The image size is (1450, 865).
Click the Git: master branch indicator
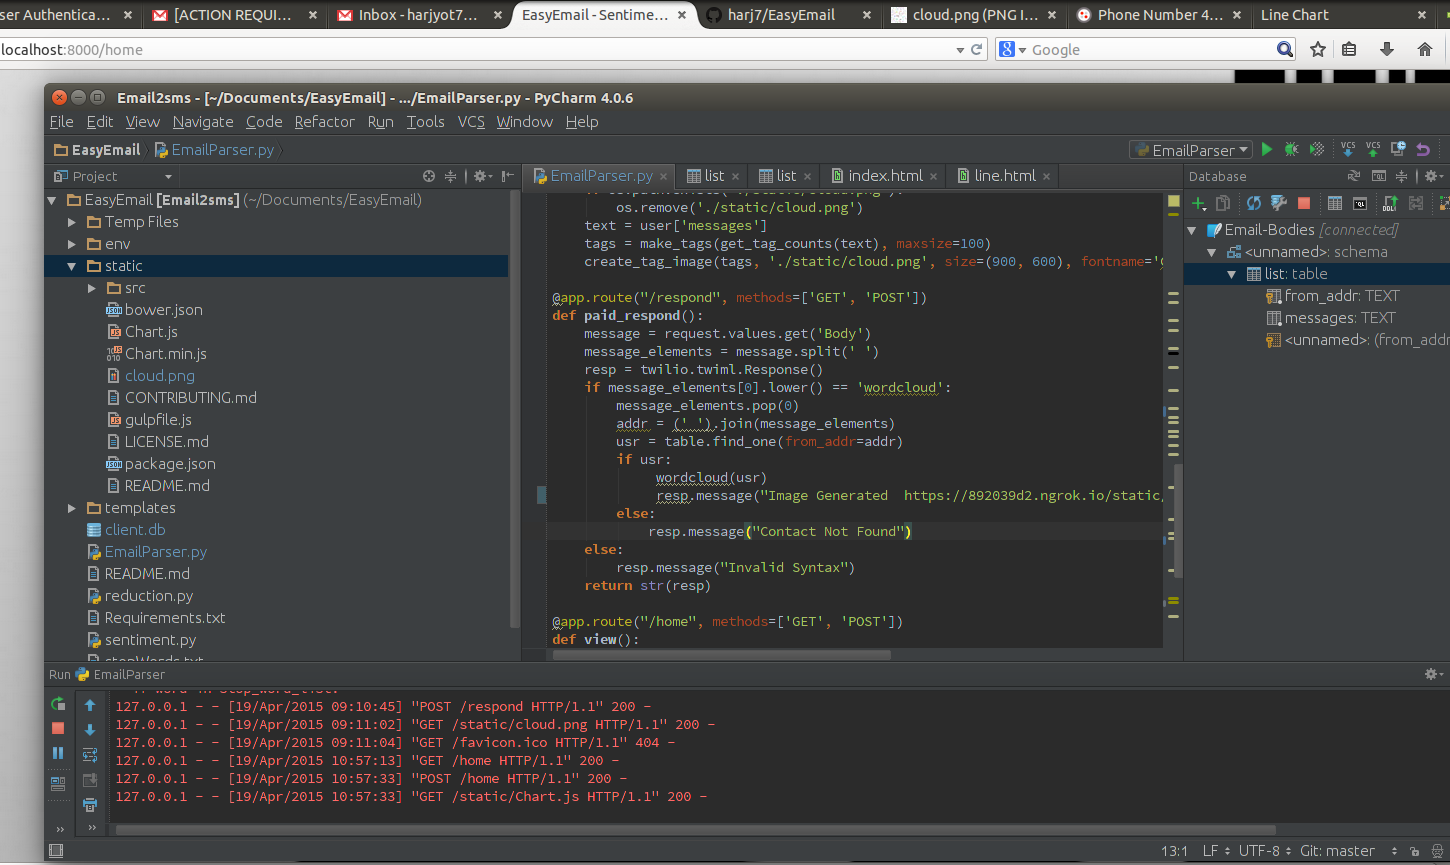click(1337, 851)
